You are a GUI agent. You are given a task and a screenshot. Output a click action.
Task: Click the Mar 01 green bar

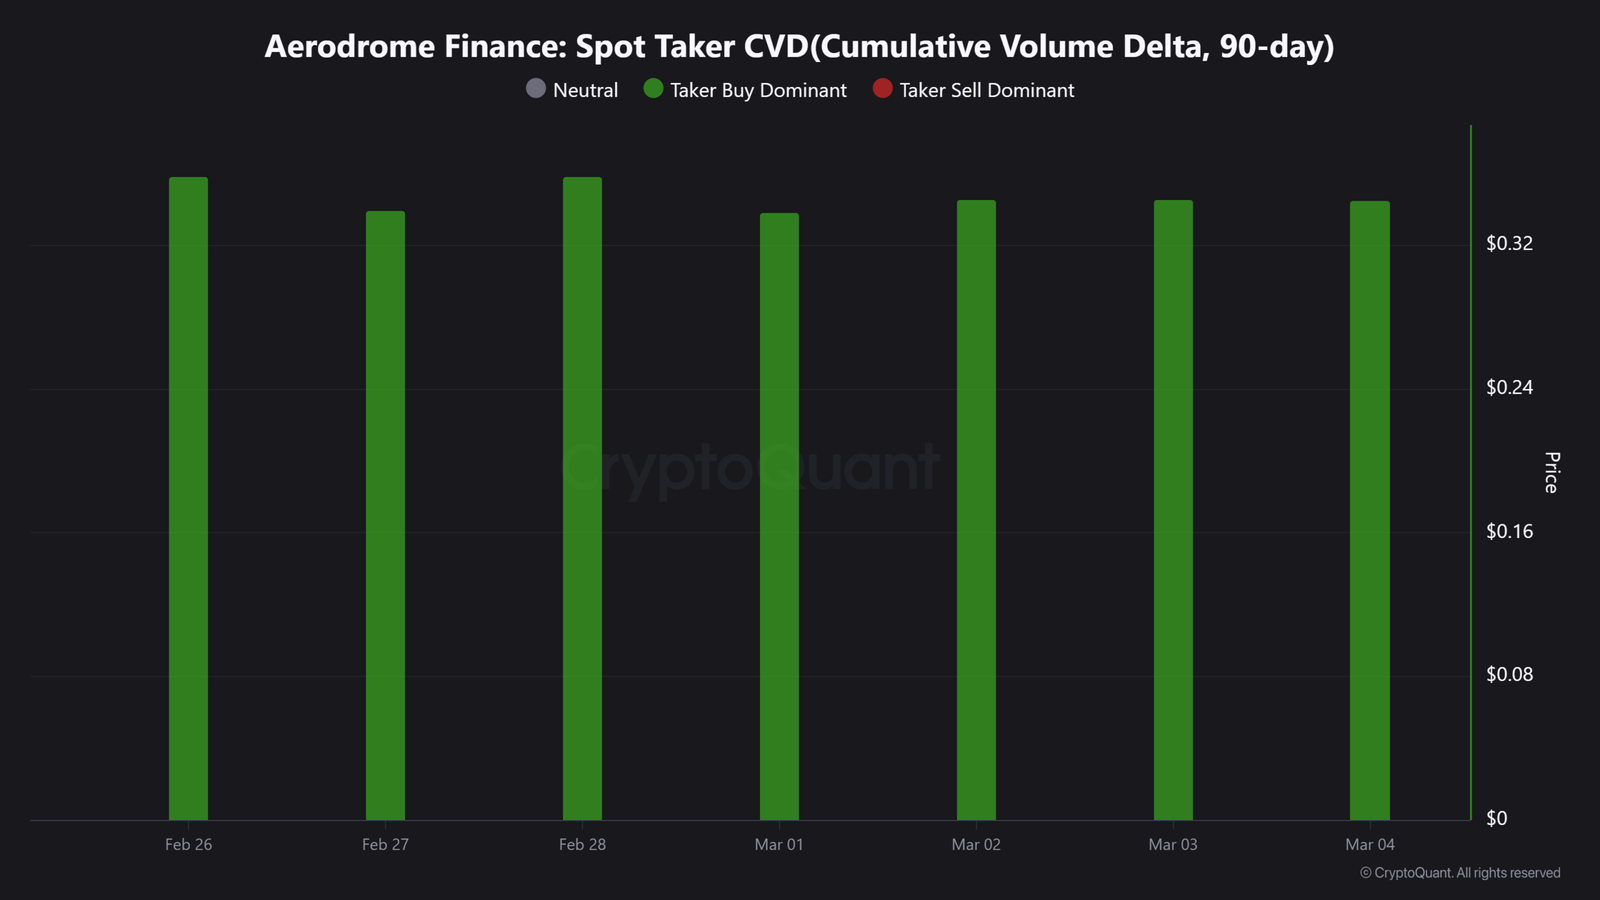point(779,516)
